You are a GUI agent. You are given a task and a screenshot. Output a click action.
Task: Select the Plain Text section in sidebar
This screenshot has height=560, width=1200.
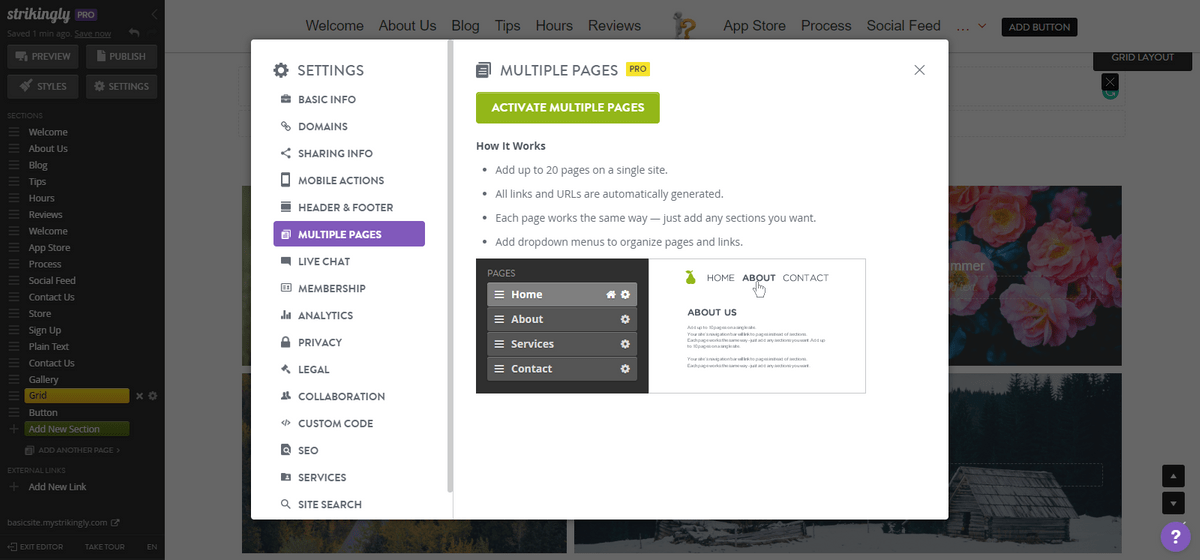pyautogui.click(x=49, y=347)
